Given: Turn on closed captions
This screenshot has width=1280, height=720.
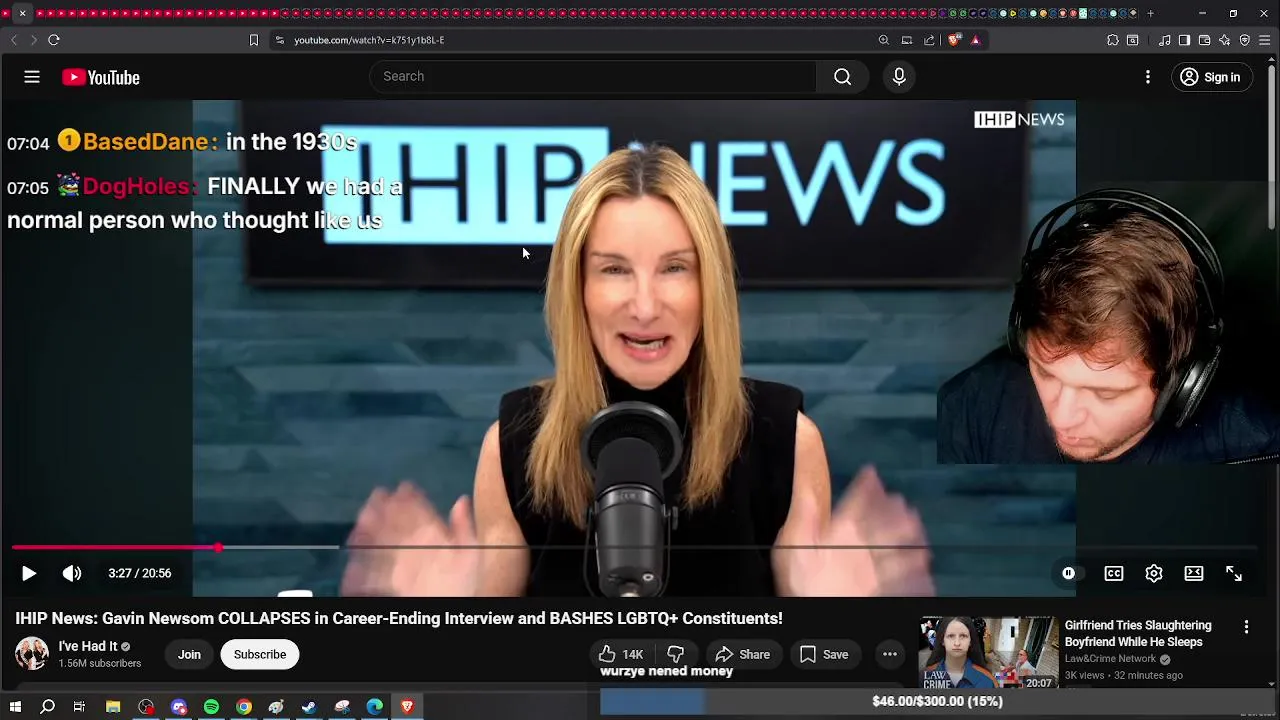Looking at the screenshot, I should (1113, 573).
